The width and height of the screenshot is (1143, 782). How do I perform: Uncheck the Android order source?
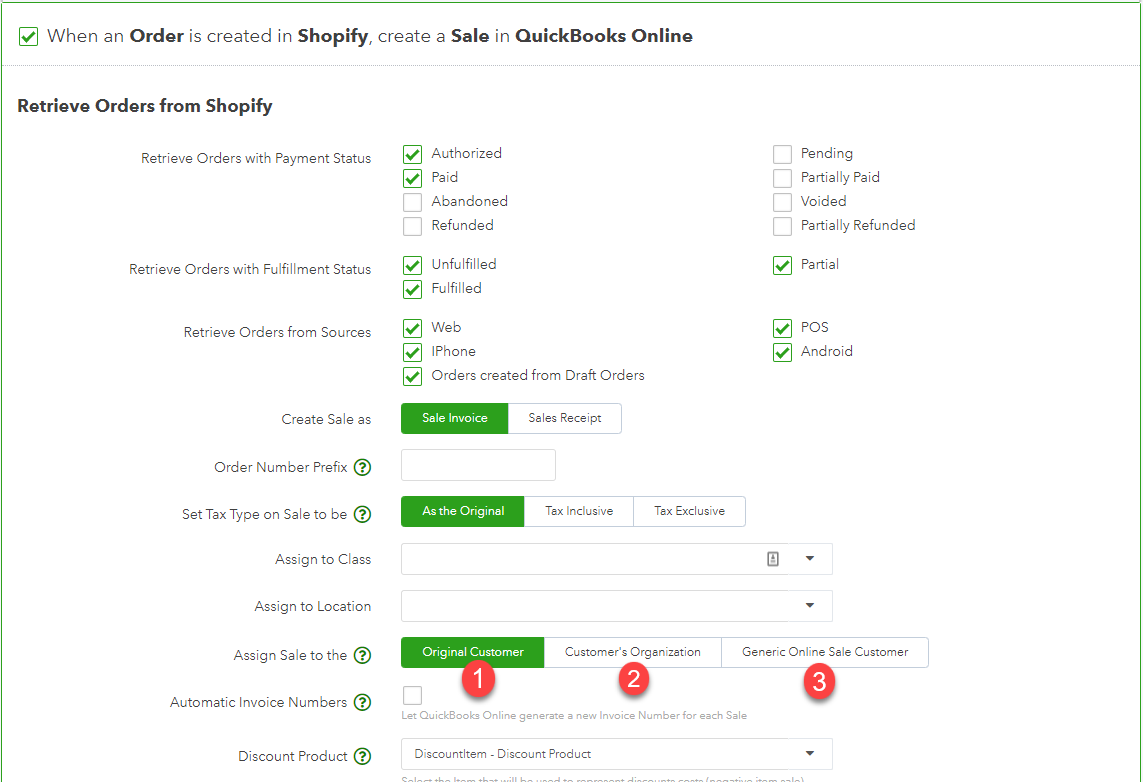point(782,353)
